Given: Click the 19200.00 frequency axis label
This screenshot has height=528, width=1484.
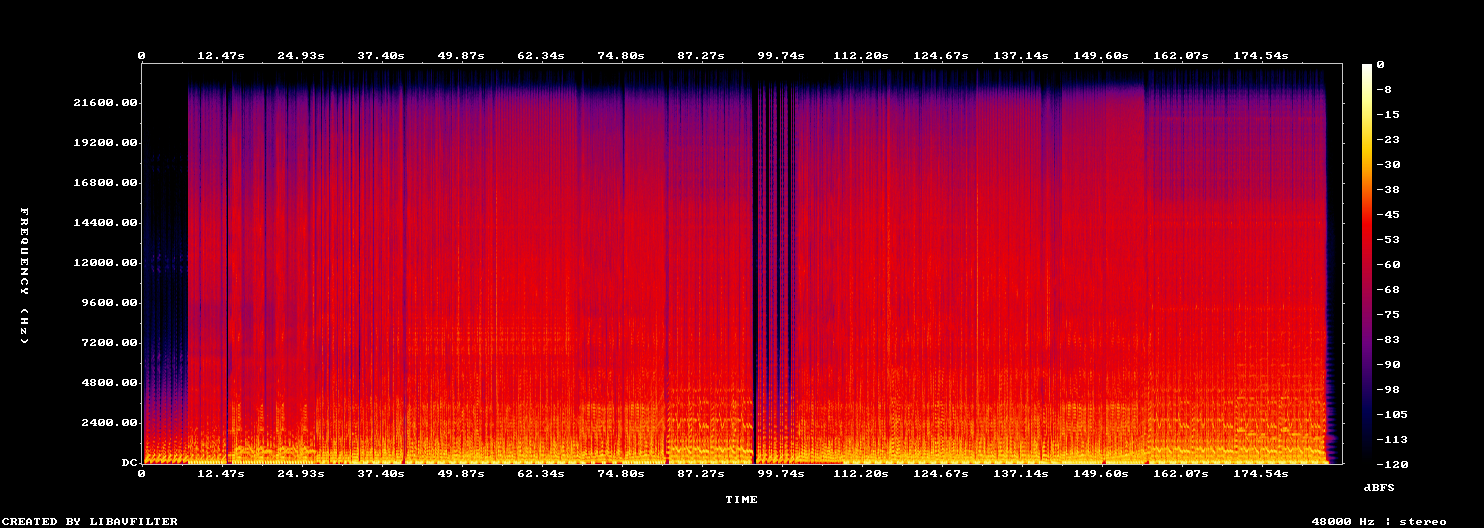Looking at the screenshot, I should point(104,143).
